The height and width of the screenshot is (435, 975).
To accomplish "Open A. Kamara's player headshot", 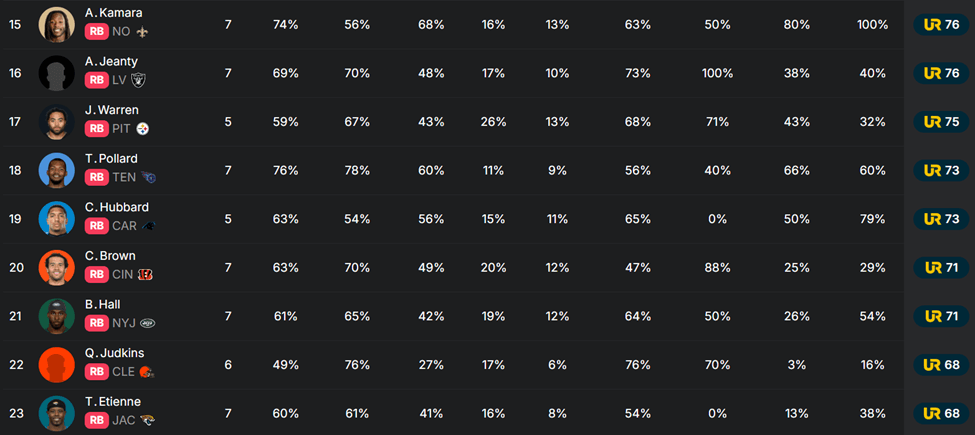I will pos(57,24).
